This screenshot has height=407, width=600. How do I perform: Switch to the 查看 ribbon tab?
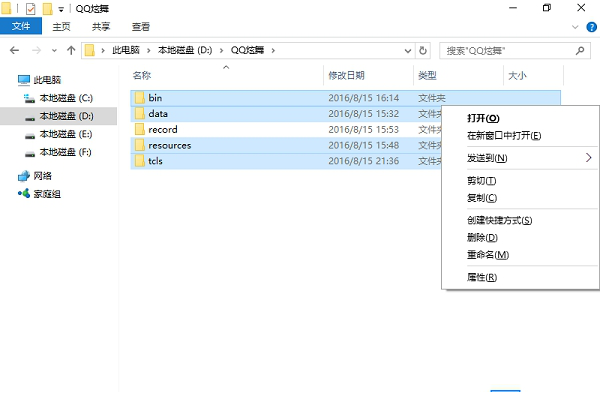tap(141, 26)
